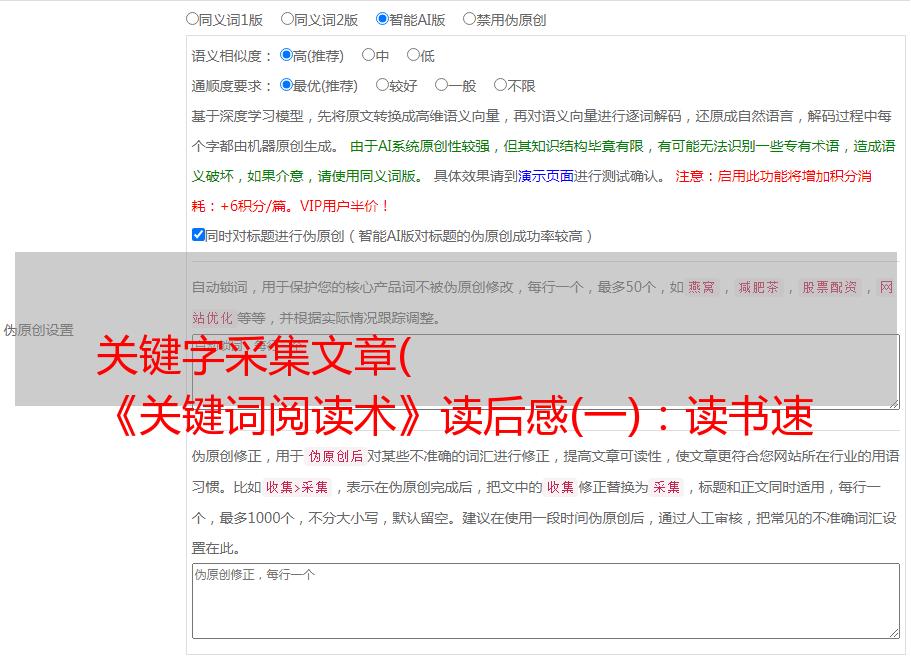Grab the resize handle of 自动锁词 textarea
911x658 pixels.
point(894,404)
